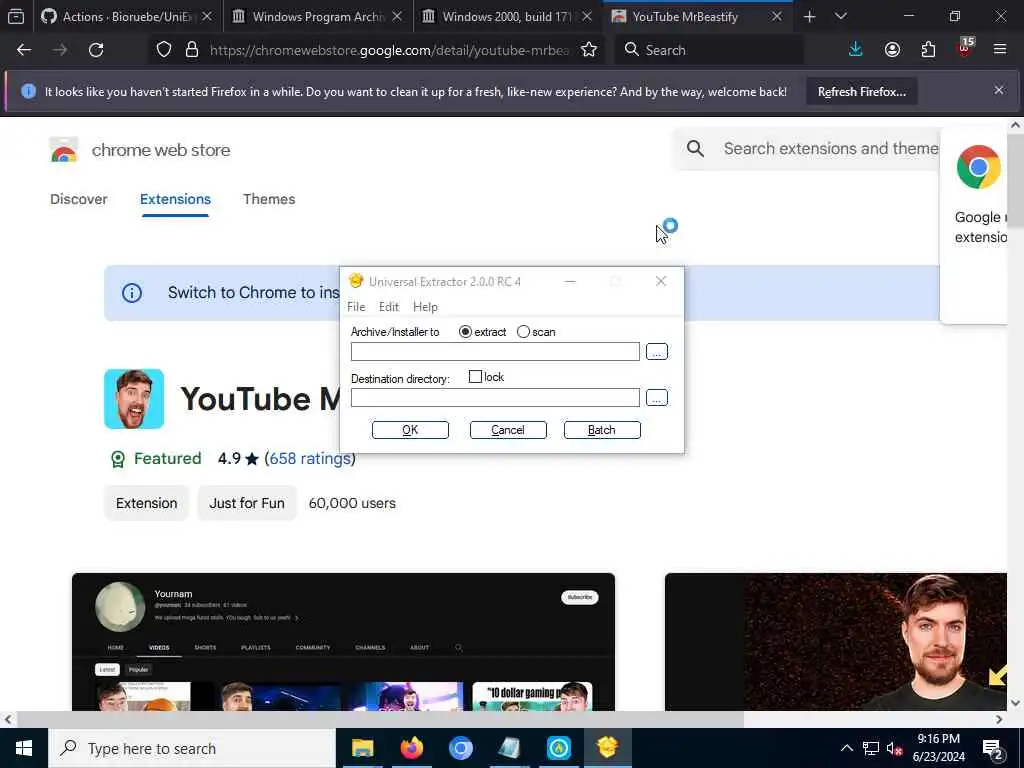Click the horizontal scrollbar right arrow
The width and height of the screenshot is (1024, 768).
tap(999, 719)
